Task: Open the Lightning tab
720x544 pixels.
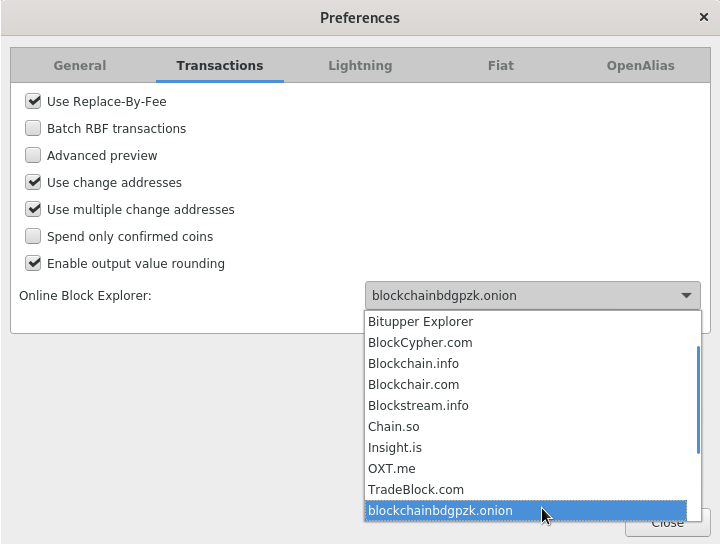Action: (x=360, y=66)
